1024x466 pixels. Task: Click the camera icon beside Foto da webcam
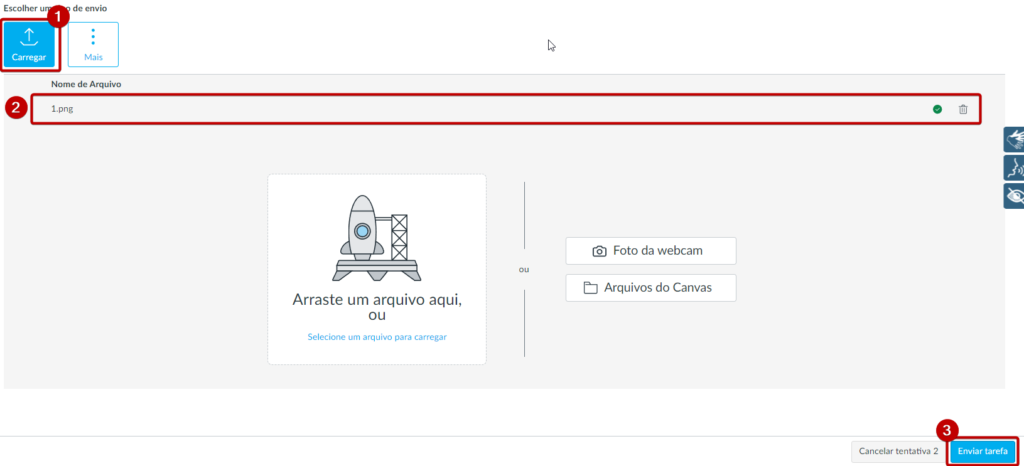600,251
